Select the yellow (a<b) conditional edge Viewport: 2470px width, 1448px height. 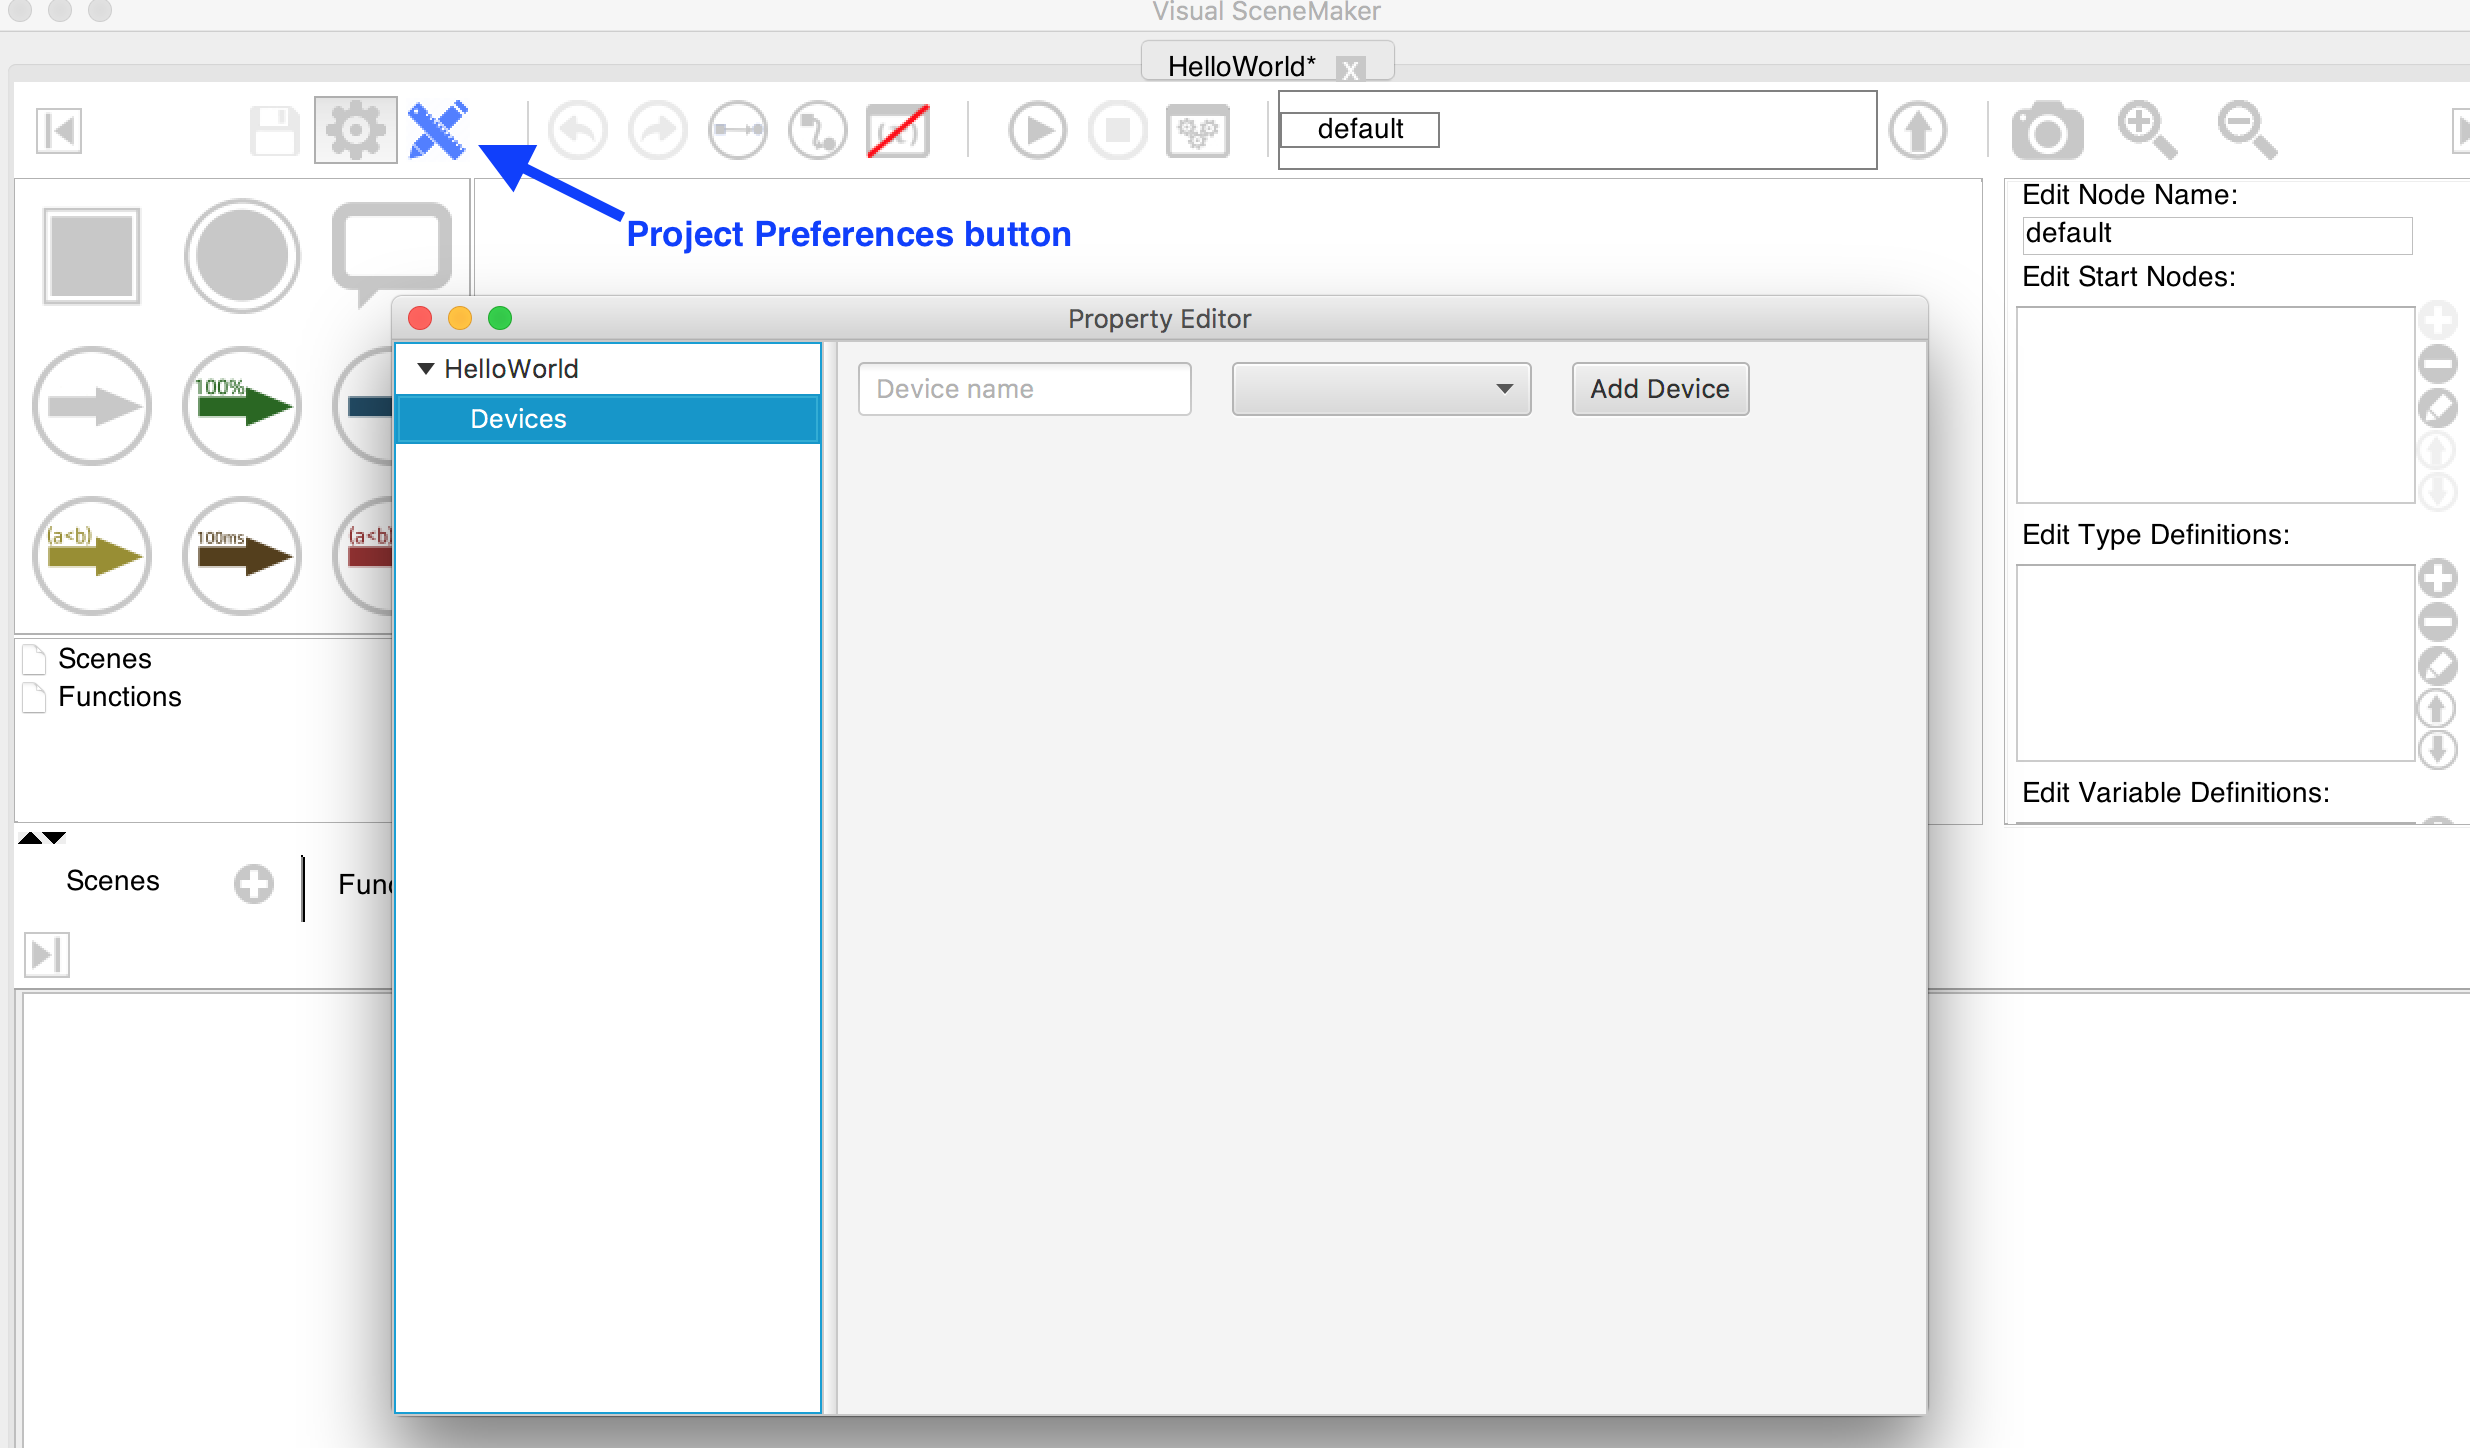pyautogui.click(x=92, y=555)
